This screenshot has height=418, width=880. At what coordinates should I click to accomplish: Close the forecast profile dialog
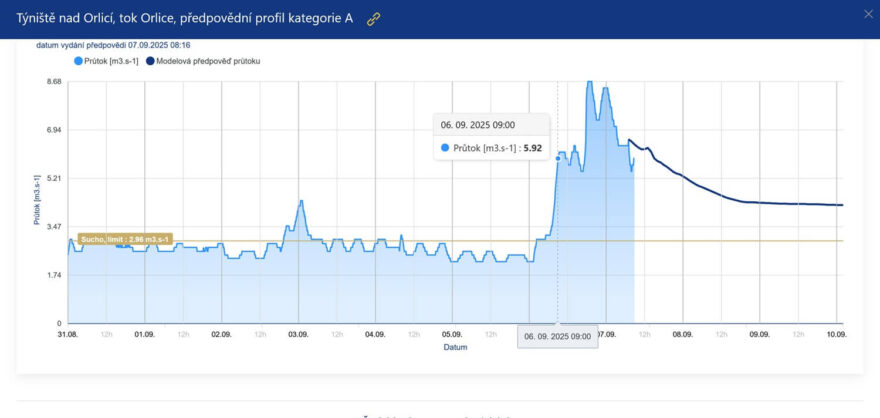point(868,14)
